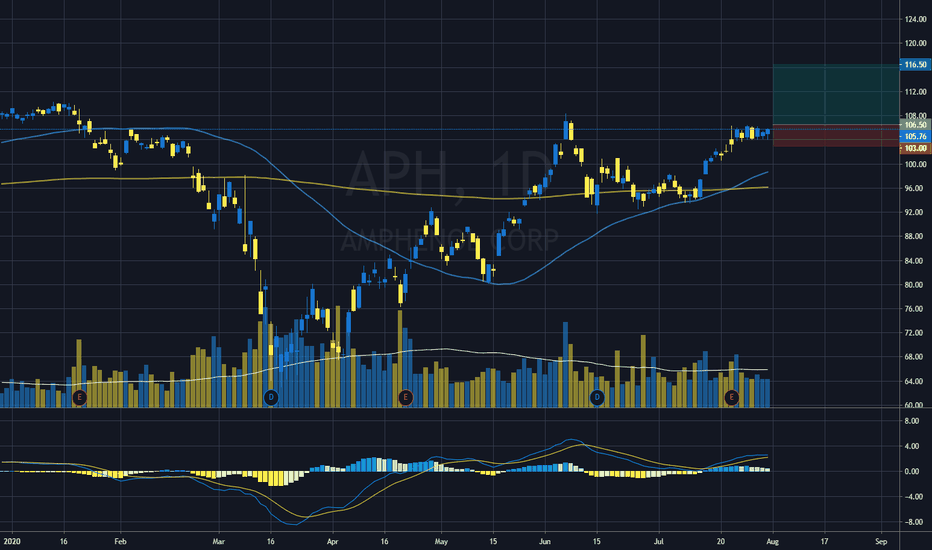
Task: Select the 103.00 stop price label
Action: click(915, 148)
